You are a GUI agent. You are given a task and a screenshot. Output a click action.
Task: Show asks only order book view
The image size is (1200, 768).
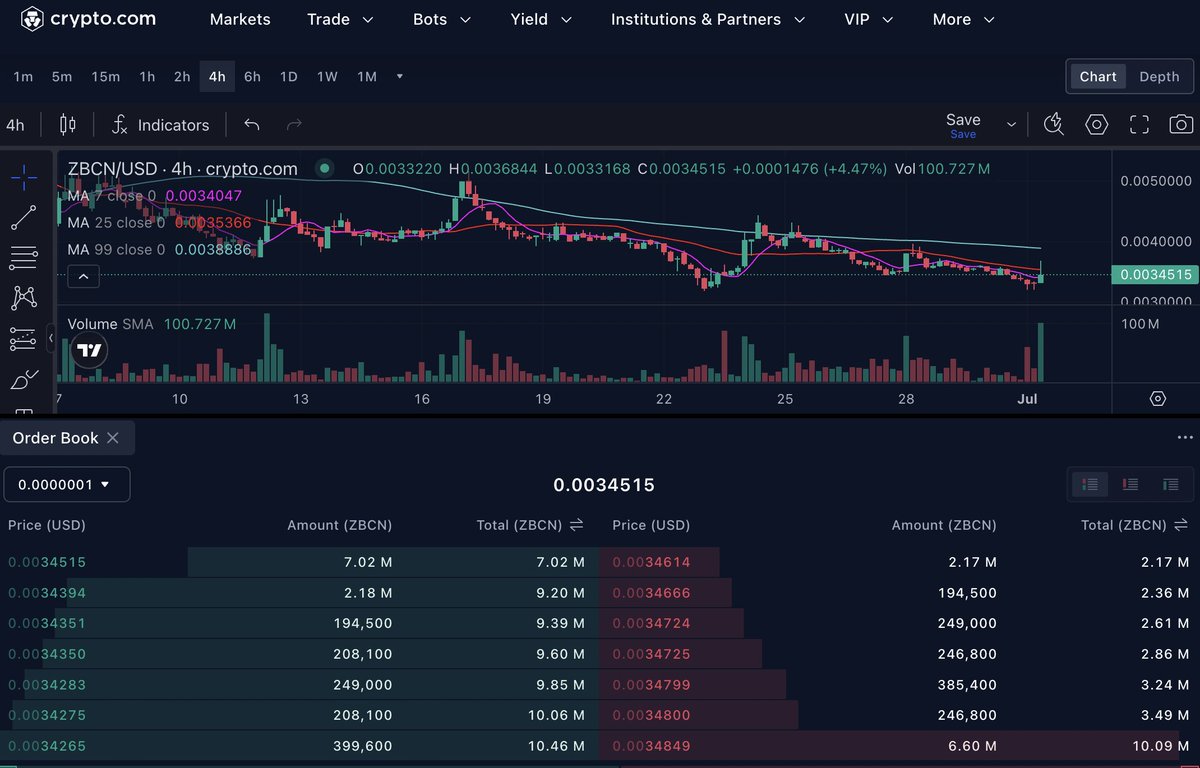coord(1130,484)
